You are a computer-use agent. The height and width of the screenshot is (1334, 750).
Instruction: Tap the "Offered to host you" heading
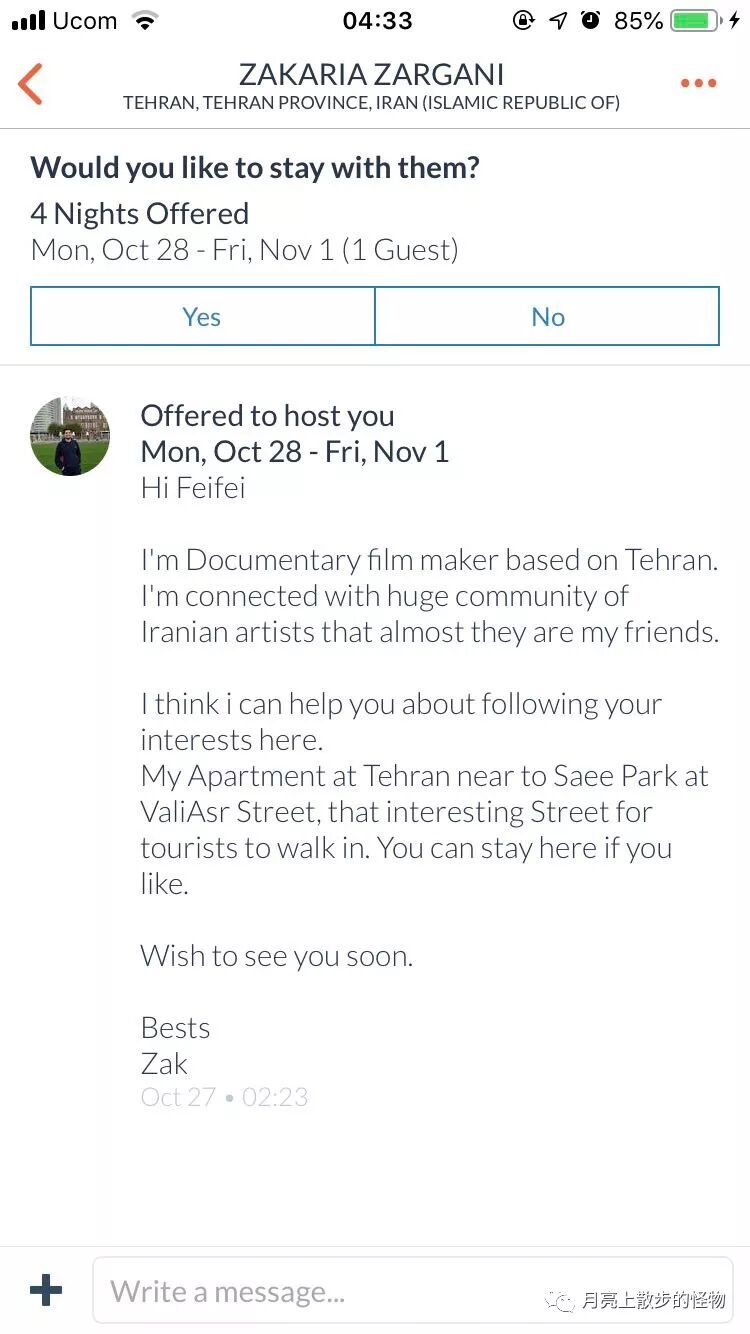click(x=267, y=416)
